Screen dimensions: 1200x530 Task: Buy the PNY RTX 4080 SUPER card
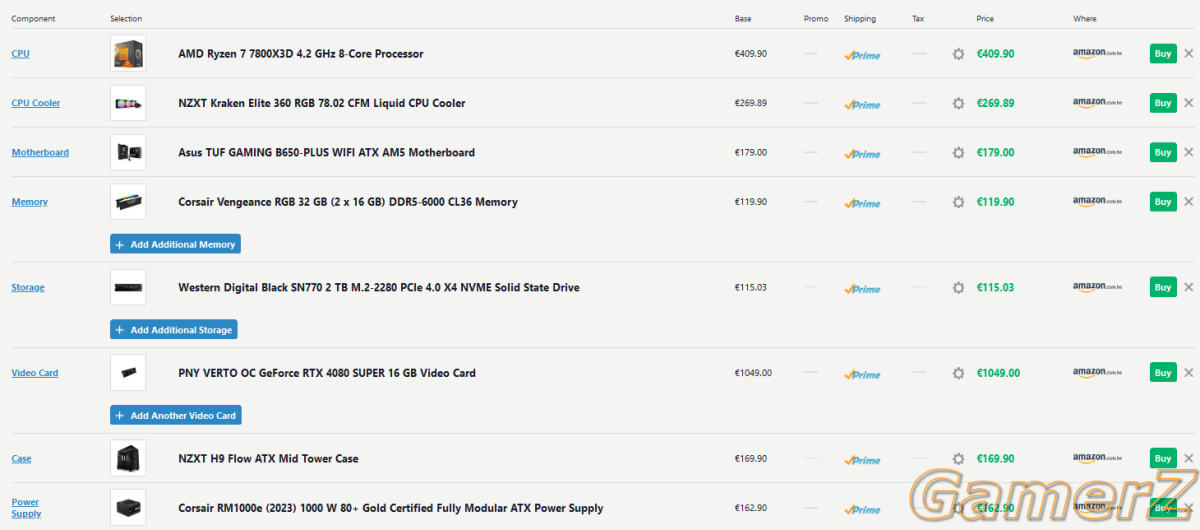click(x=1163, y=373)
